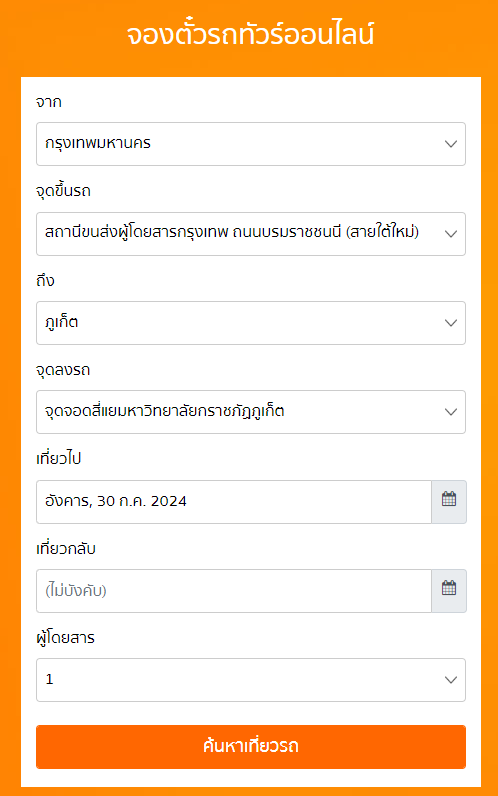This screenshot has width=498, height=796.
Task: Click the จาก field label
Action: tap(49, 102)
